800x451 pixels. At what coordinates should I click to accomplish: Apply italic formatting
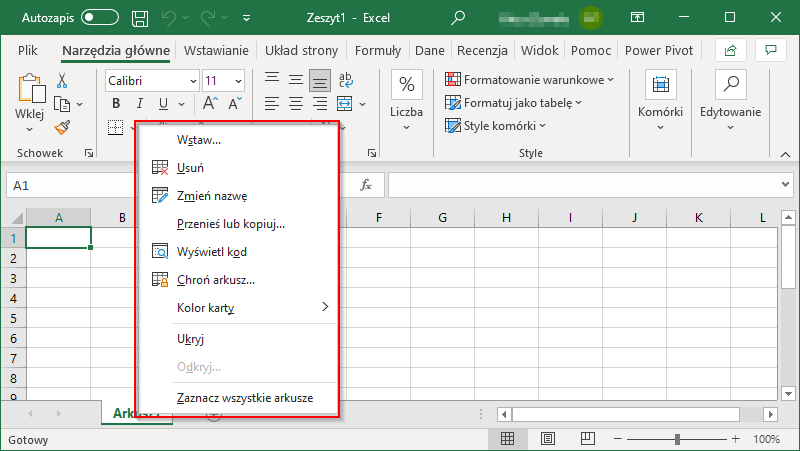pos(139,104)
